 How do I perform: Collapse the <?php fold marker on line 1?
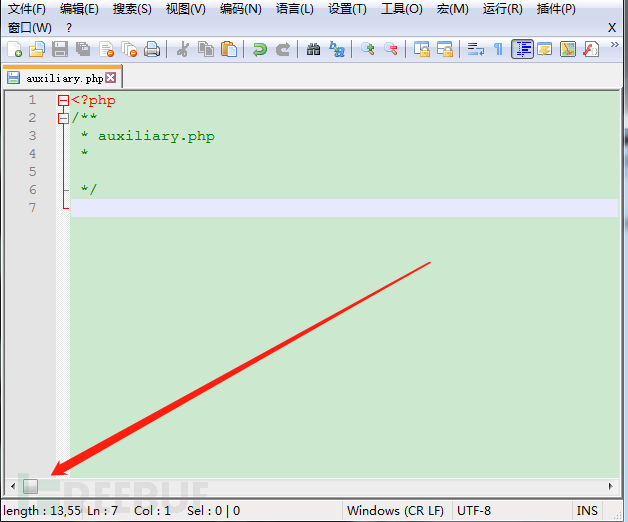(63, 100)
